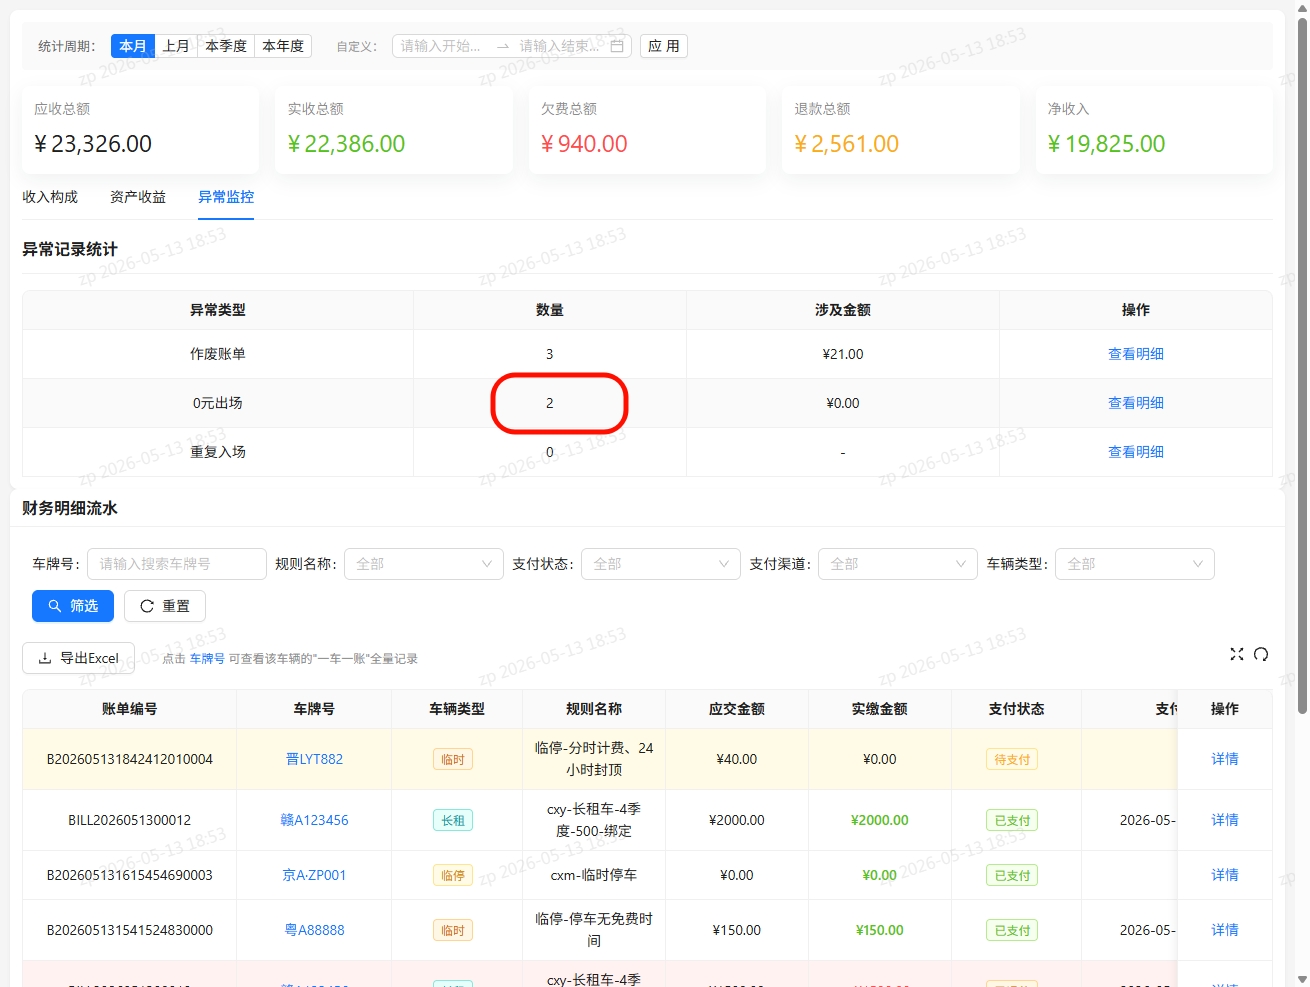Click the 退款总额 ¥2,561.00 card
This screenshot has width=1310, height=987.
(x=901, y=130)
